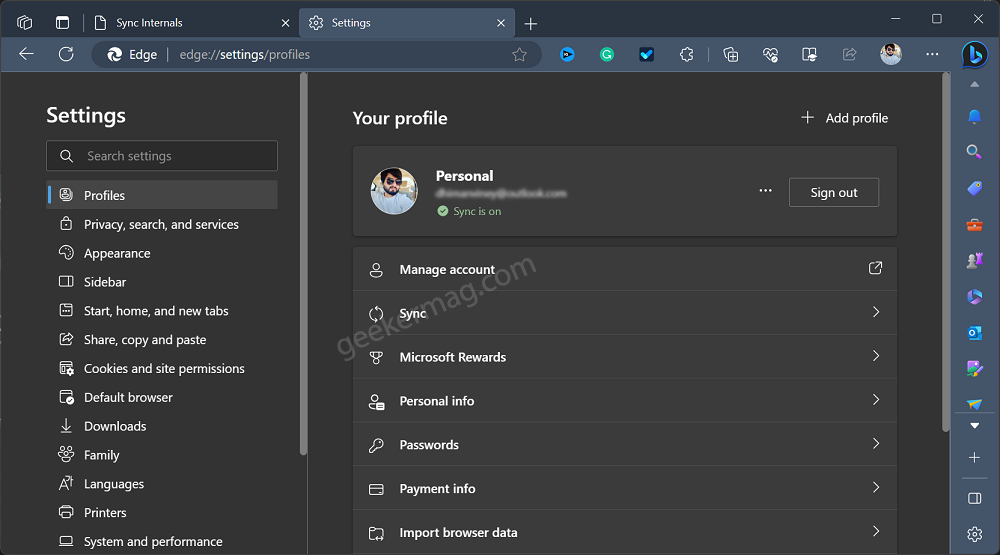This screenshot has width=1000, height=555.
Task: Toggle sidebar visibility icon near bottom
Action: click(x=974, y=498)
